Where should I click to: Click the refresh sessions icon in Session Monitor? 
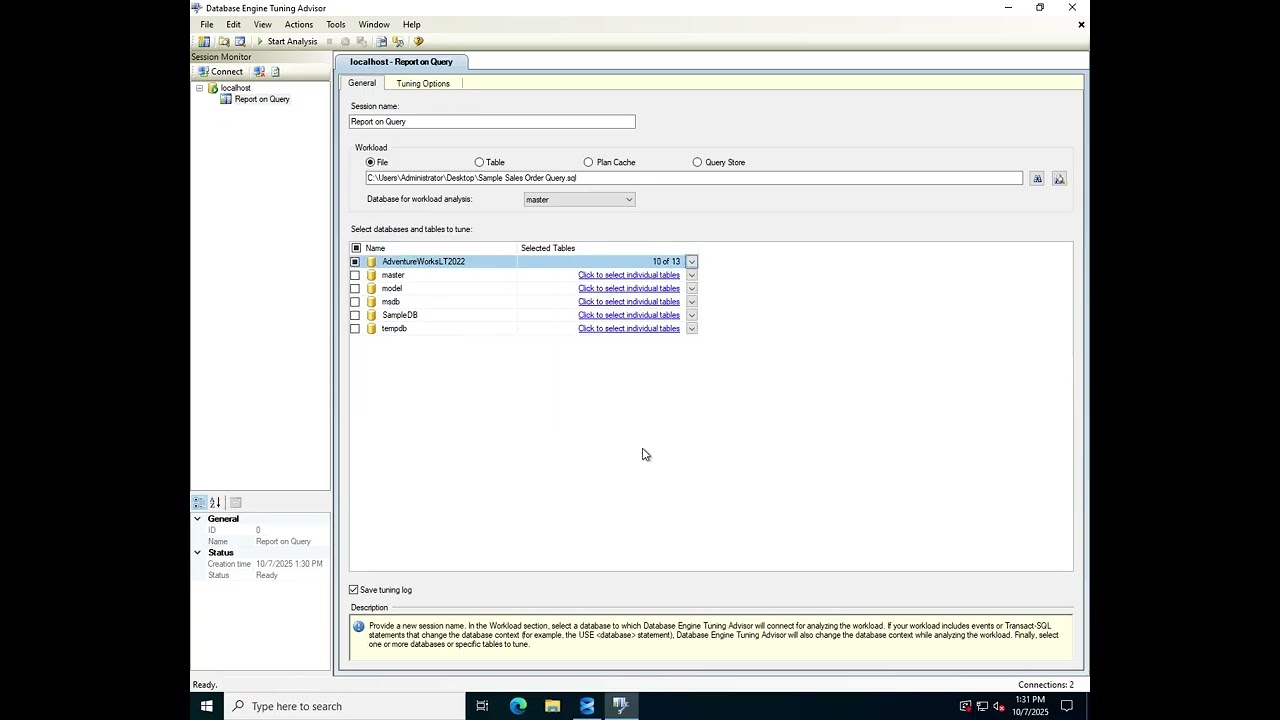pyautogui.click(x=276, y=72)
